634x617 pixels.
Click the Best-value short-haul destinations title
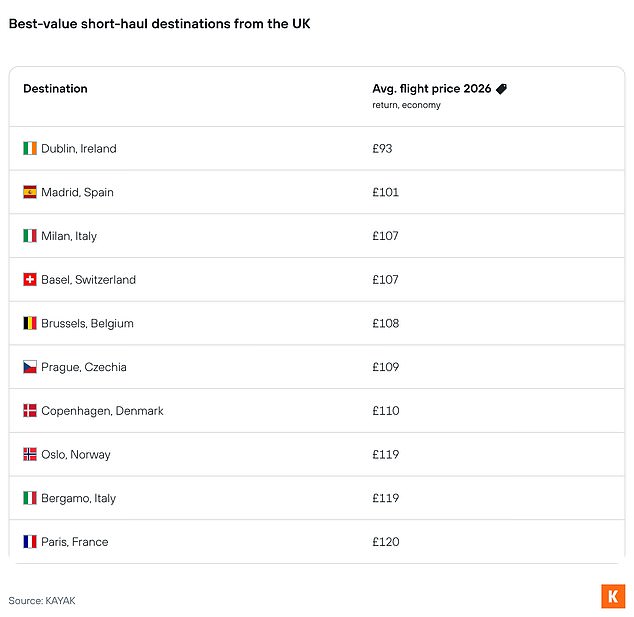(159, 24)
